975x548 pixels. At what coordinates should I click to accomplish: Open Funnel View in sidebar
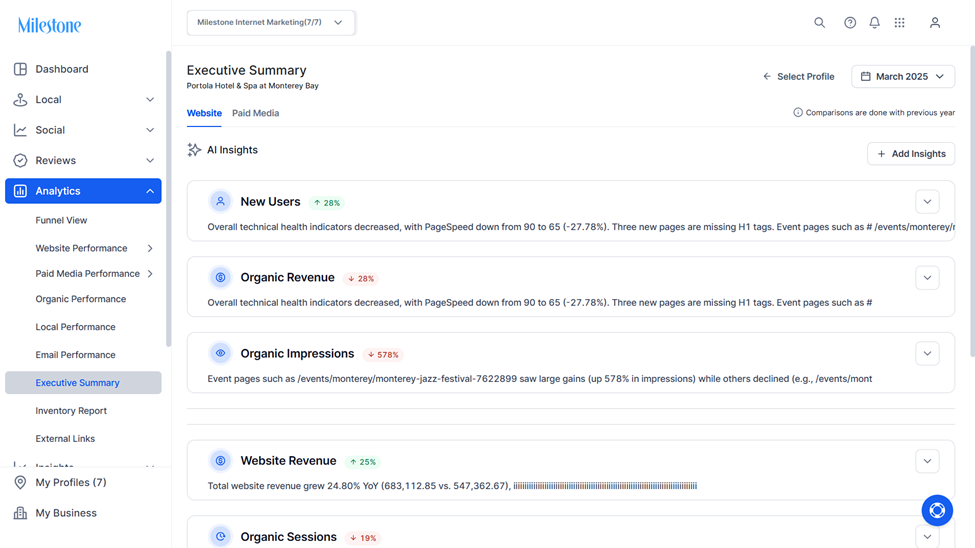[61, 220]
